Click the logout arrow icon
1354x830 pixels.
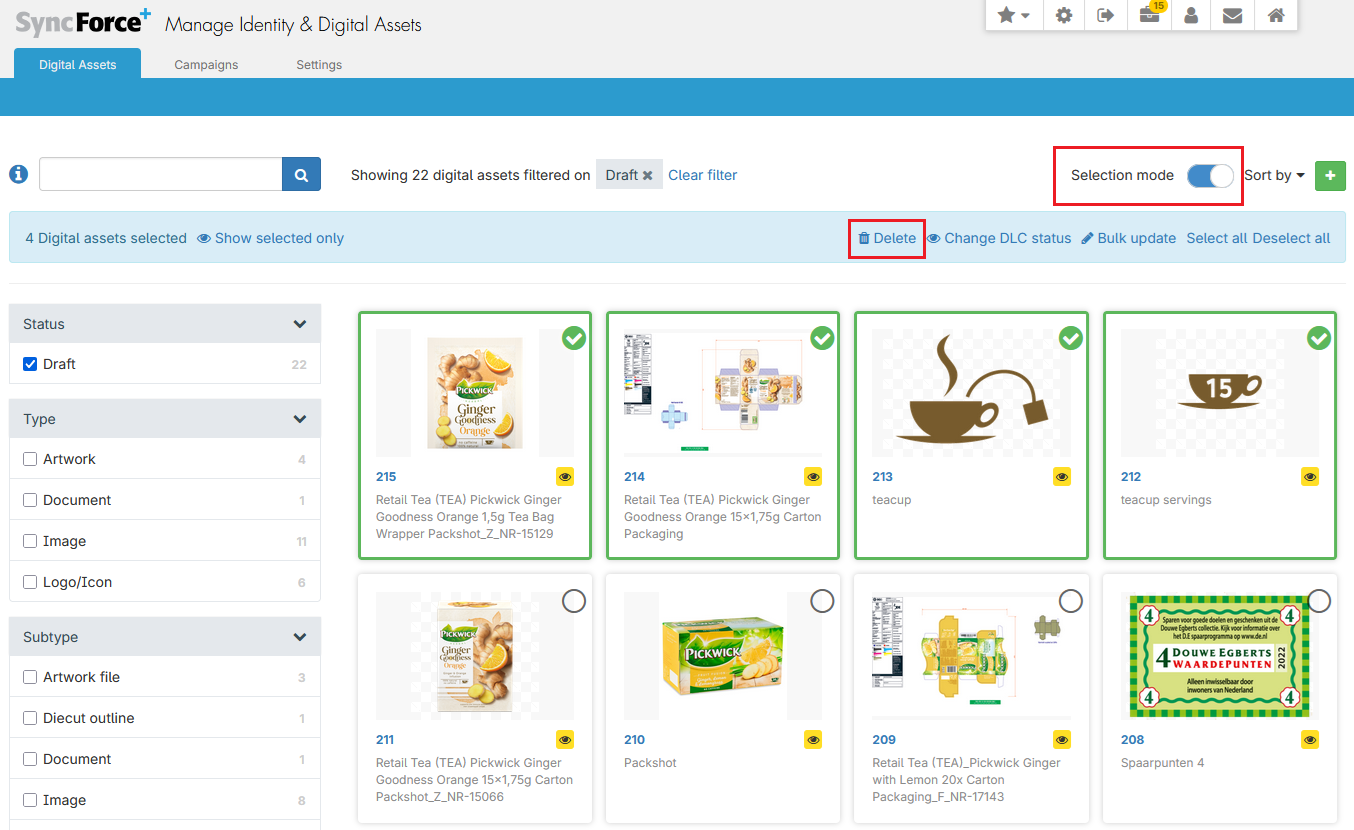click(x=1106, y=15)
